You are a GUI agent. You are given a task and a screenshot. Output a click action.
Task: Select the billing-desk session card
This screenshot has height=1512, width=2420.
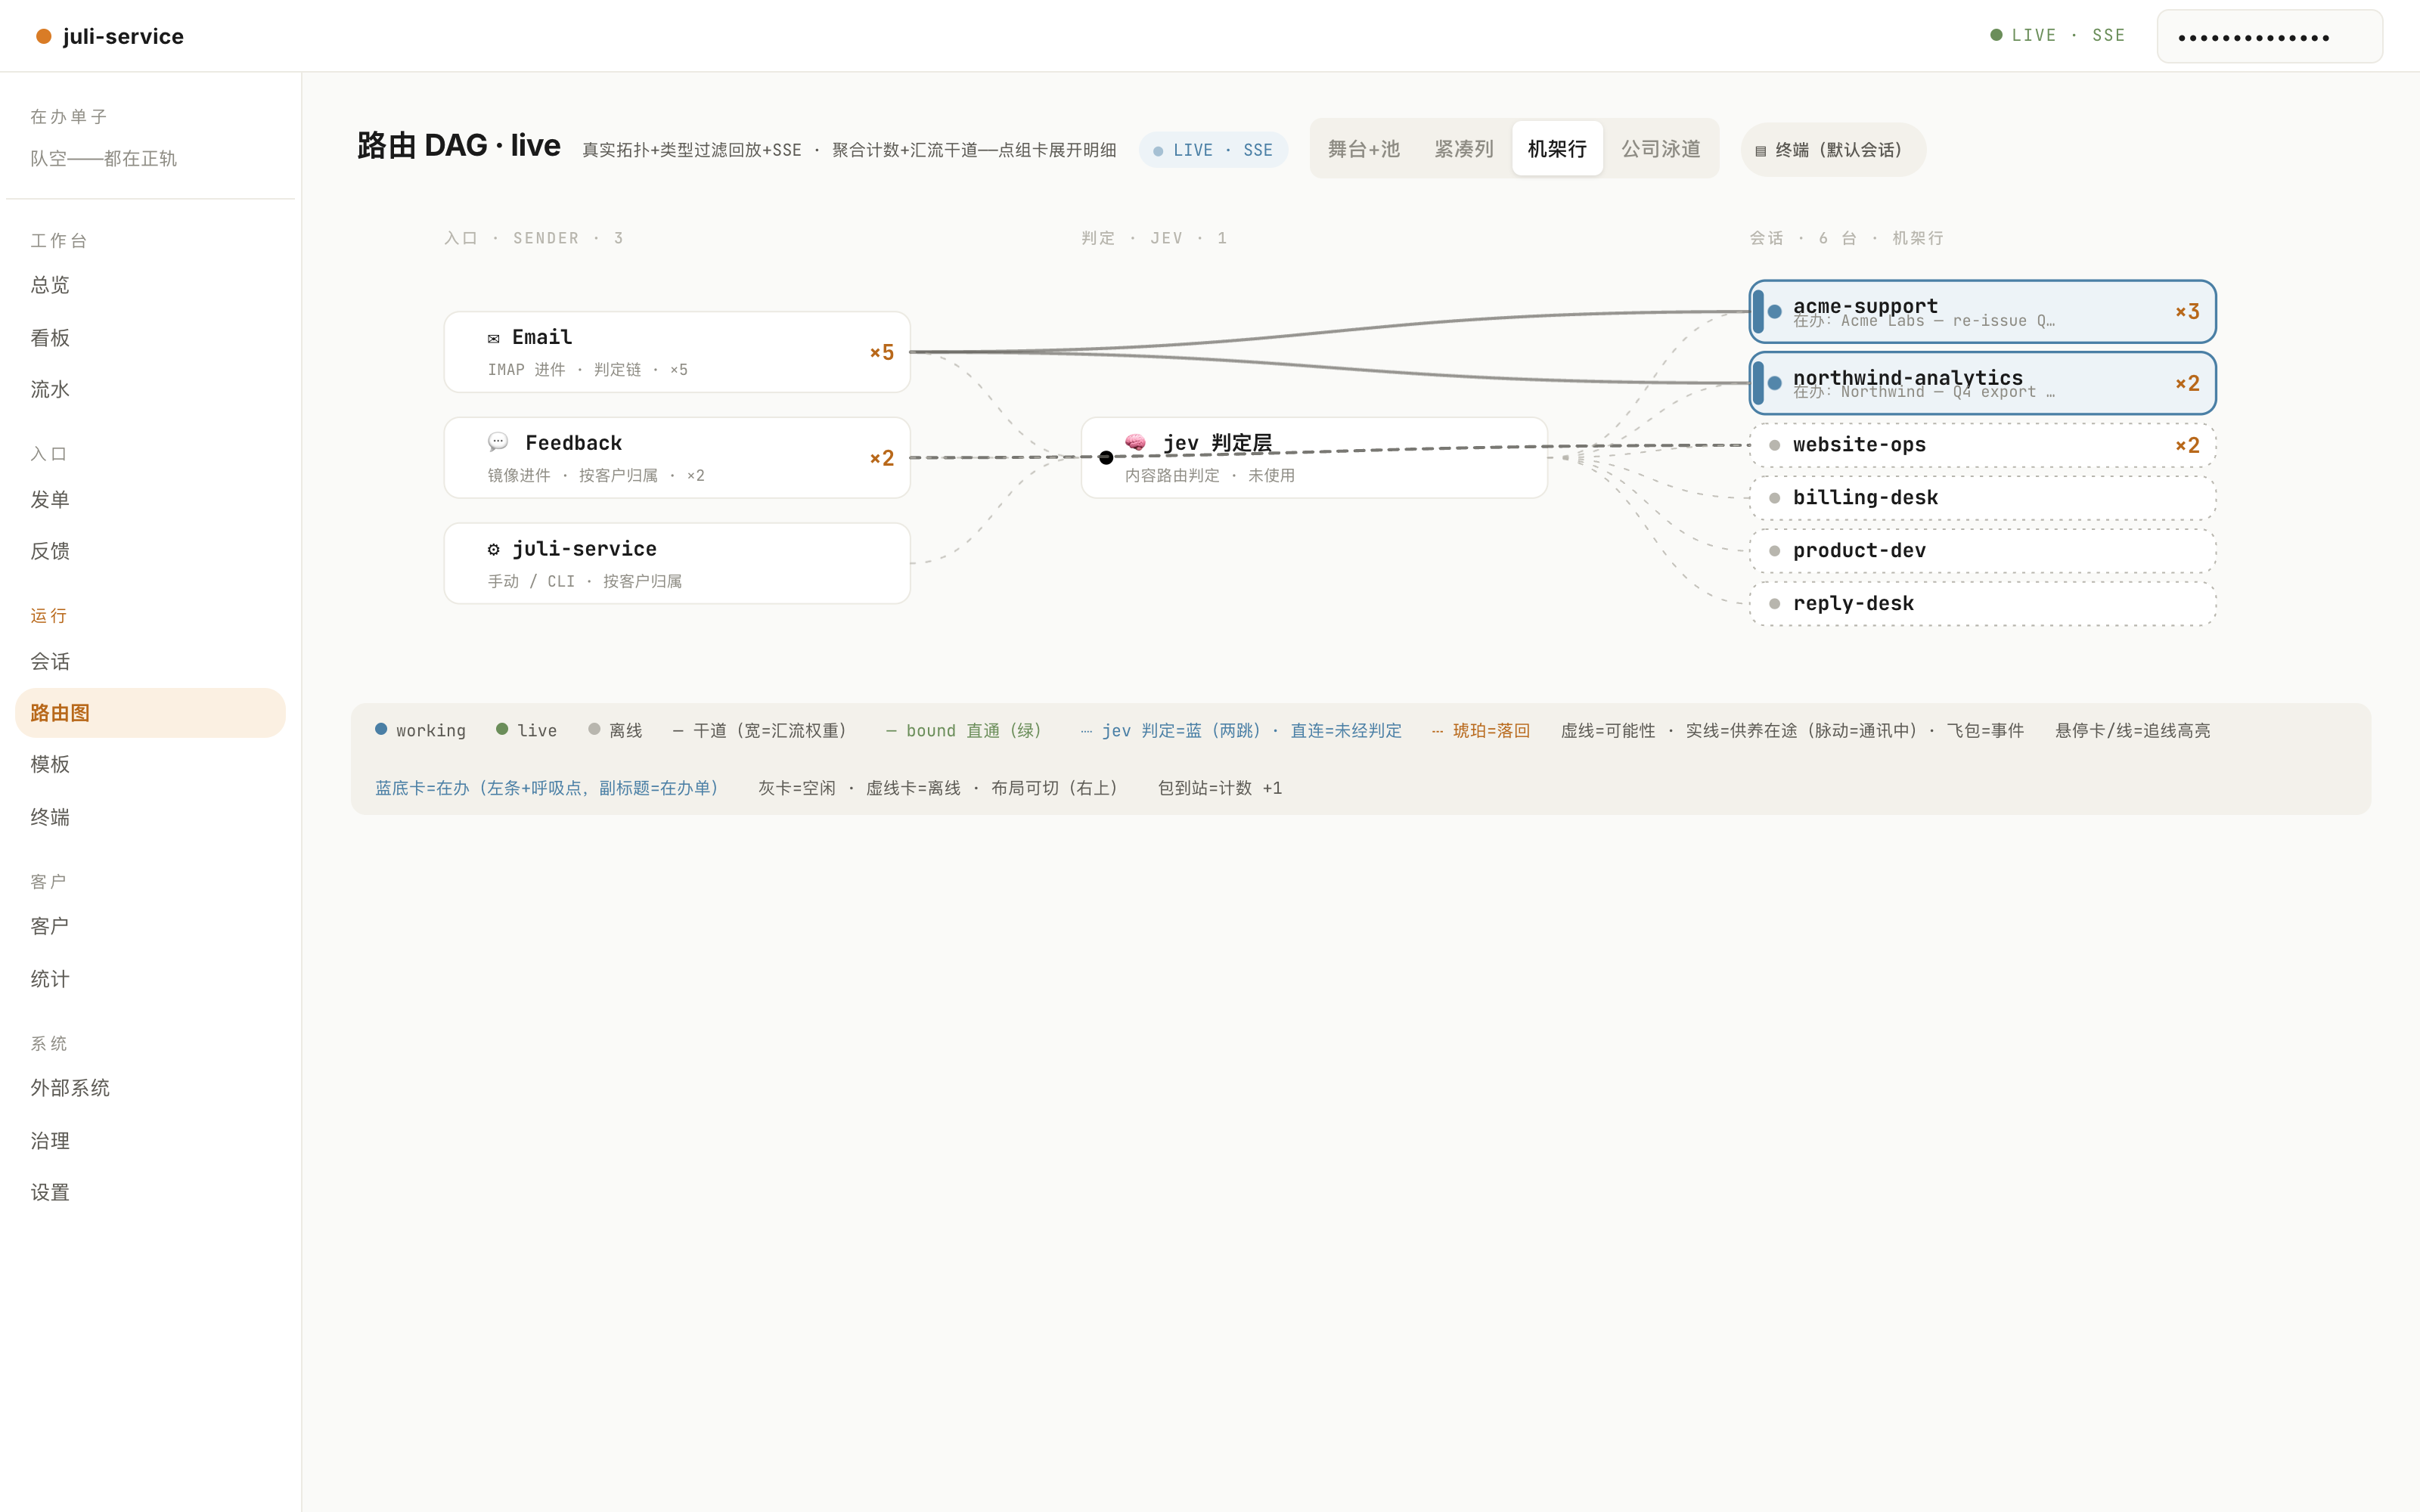click(x=1982, y=498)
